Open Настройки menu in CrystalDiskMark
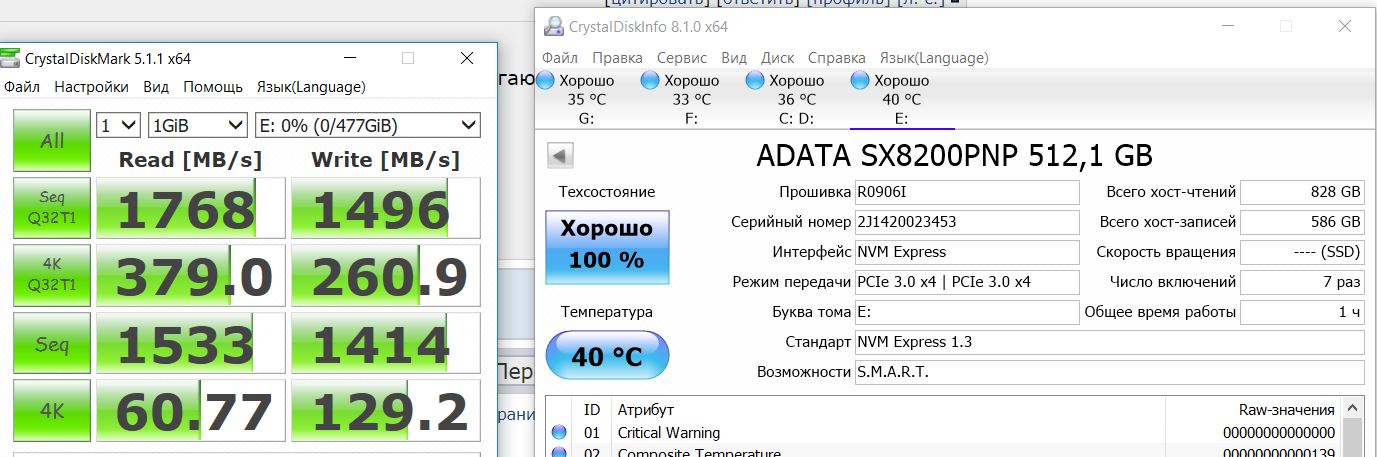Screen dimensions: 1377x457 [x=91, y=87]
